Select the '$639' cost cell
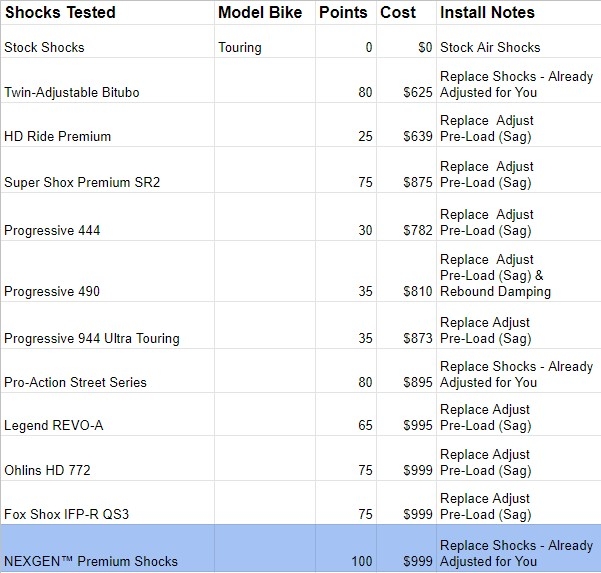 click(x=406, y=125)
